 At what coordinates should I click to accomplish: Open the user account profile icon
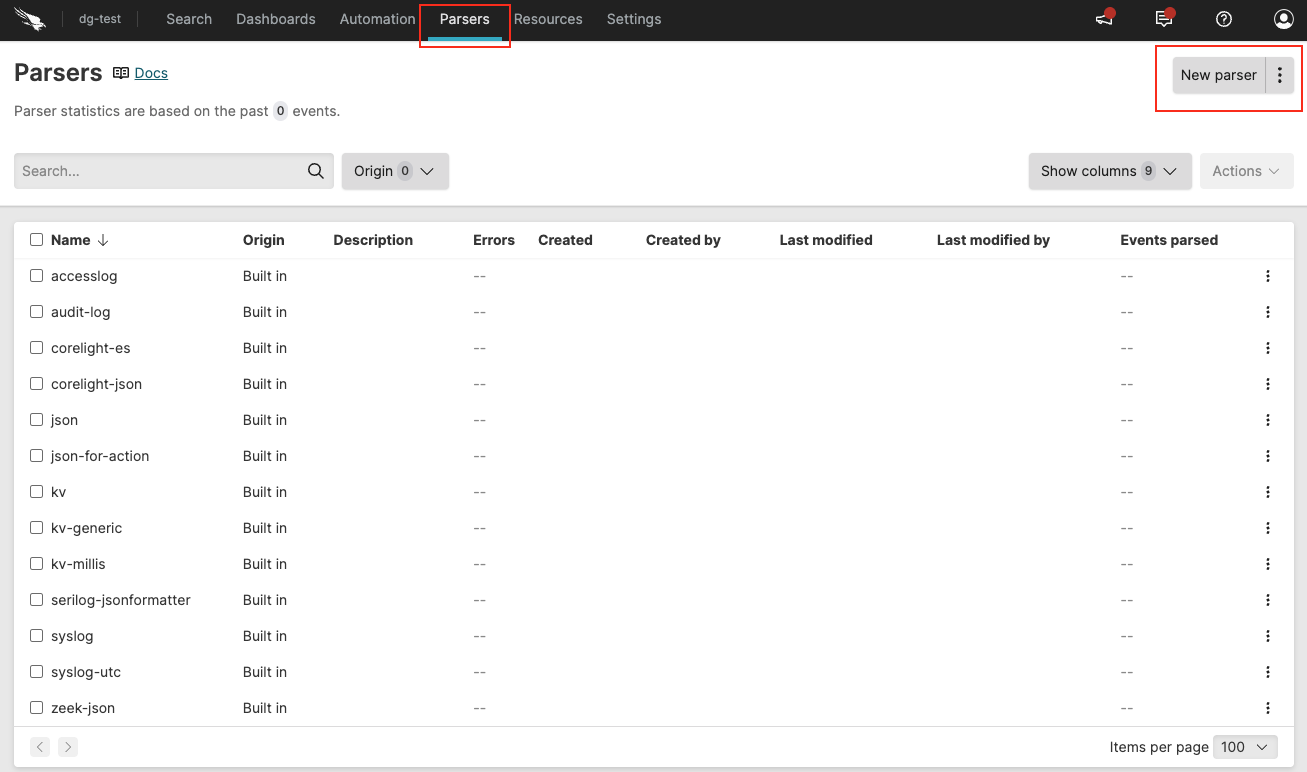coord(1283,19)
